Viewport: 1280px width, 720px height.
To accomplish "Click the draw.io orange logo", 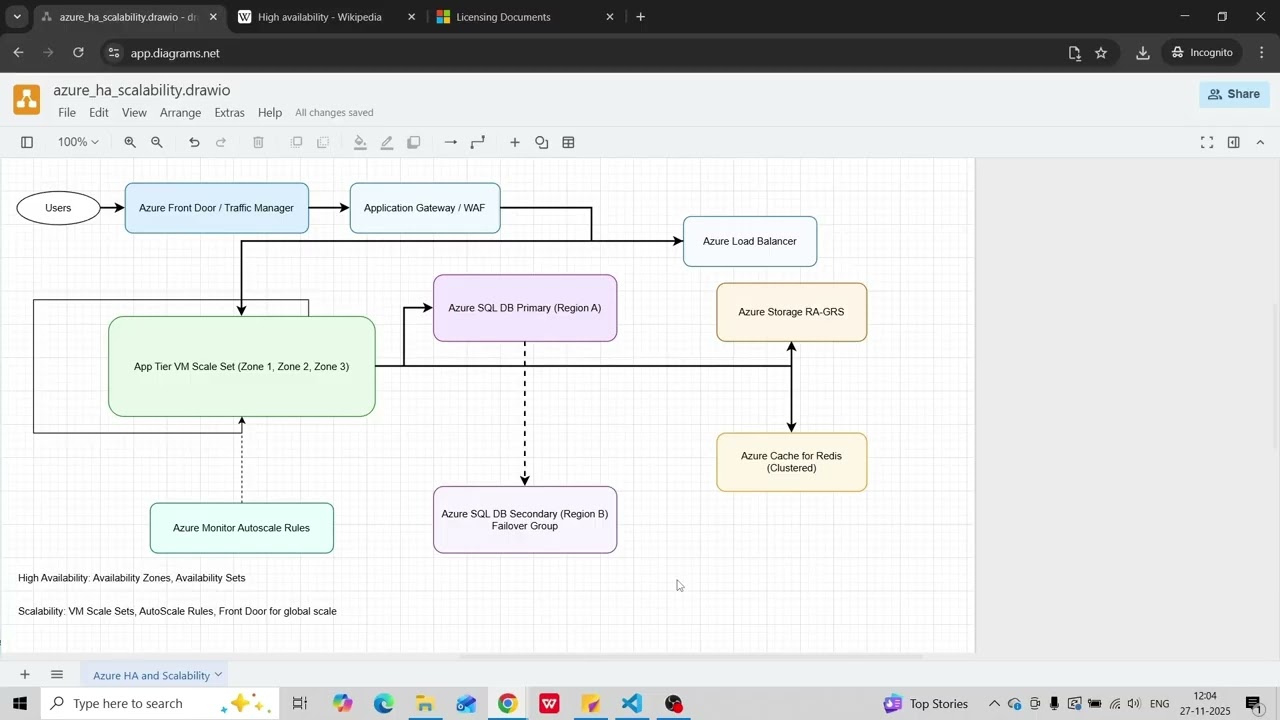I will click(x=27, y=99).
